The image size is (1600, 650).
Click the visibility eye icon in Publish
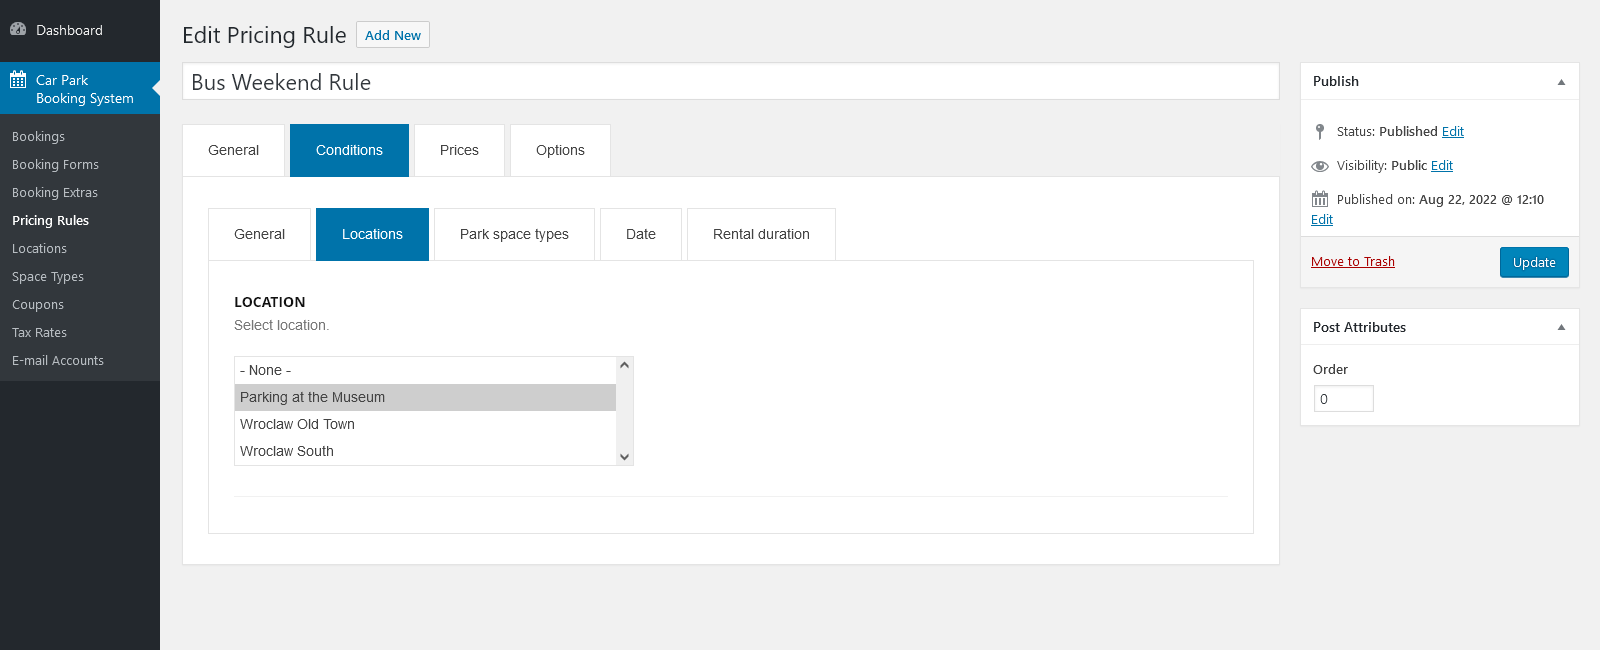click(x=1320, y=166)
